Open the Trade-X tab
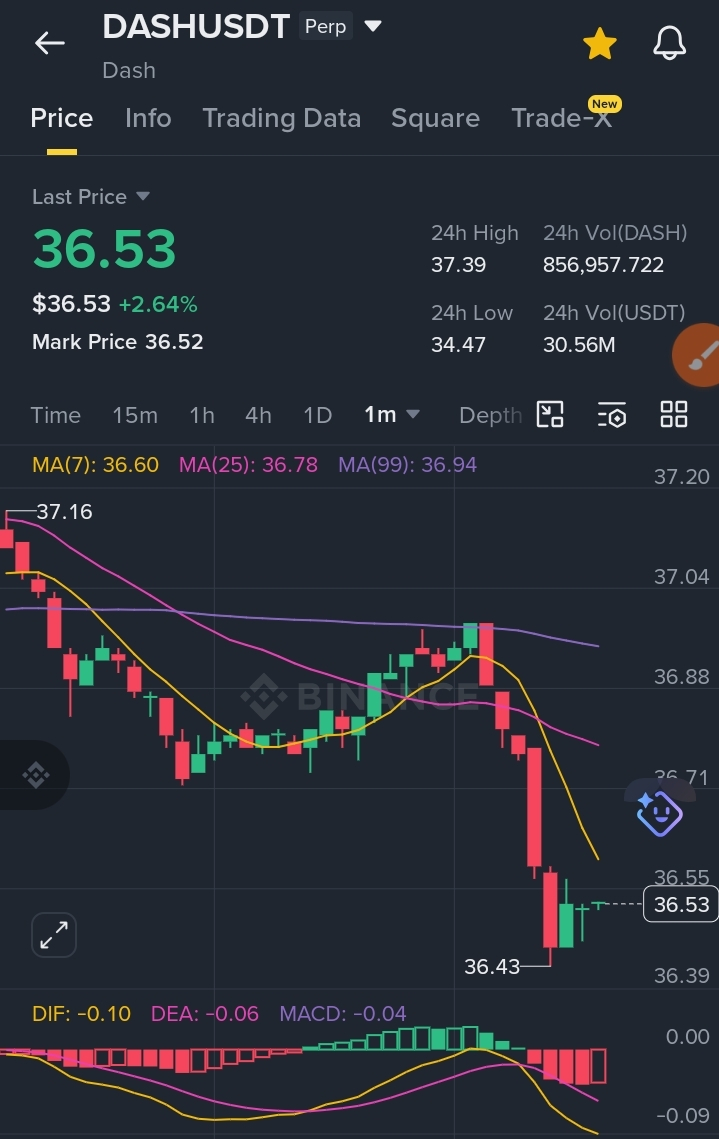The height and width of the screenshot is (1139, 719). [561, 118]
